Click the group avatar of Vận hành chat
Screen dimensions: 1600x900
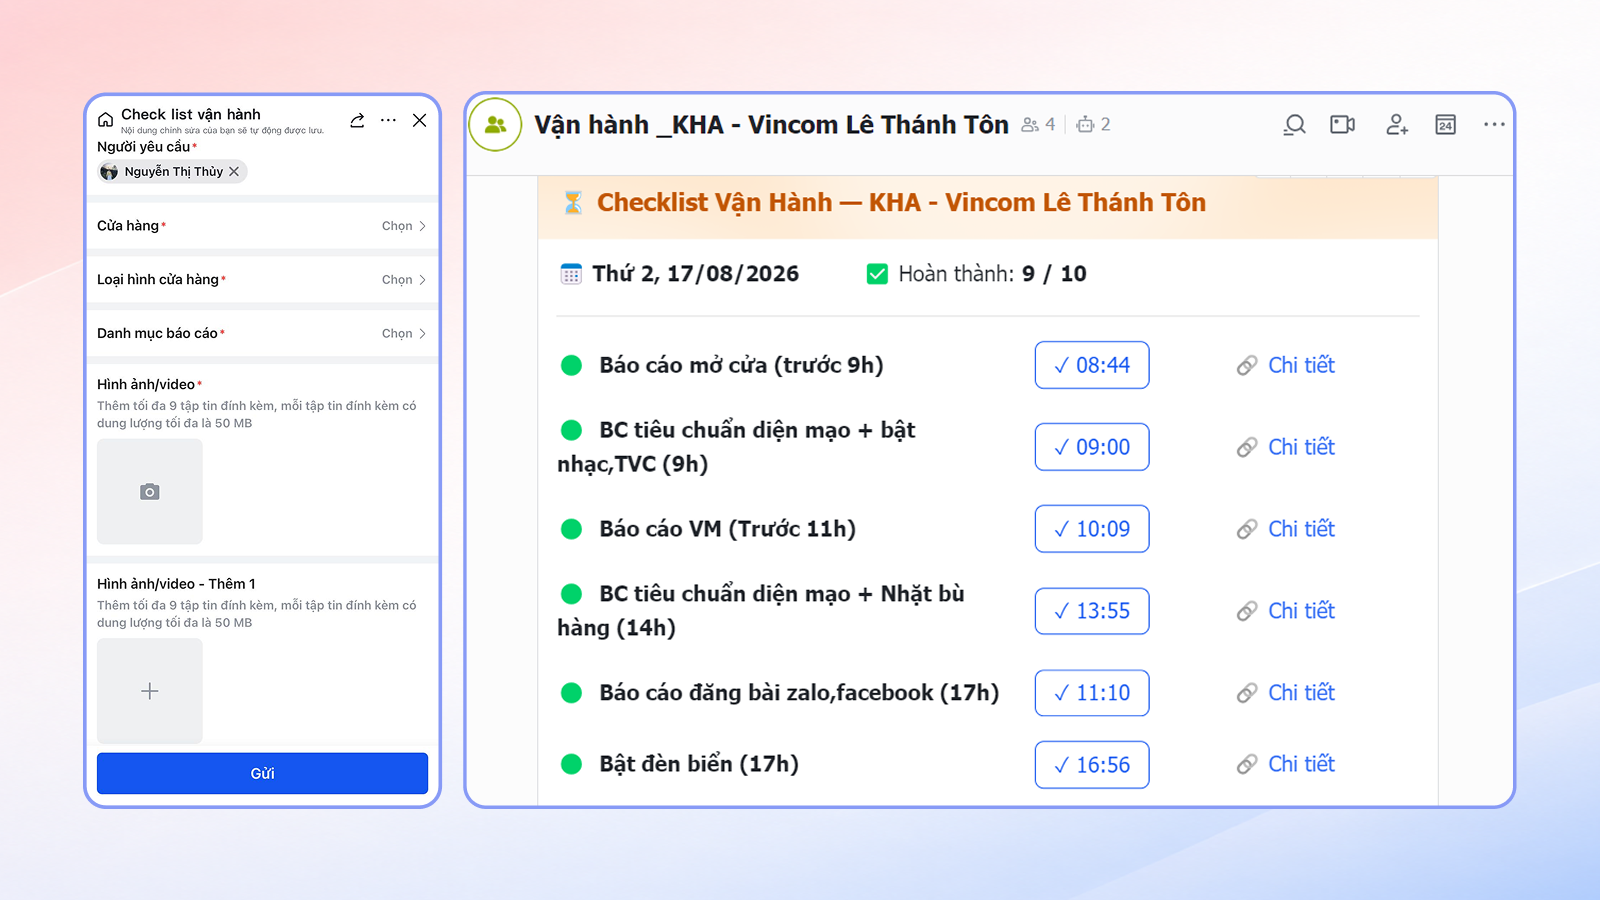pyautogui.click(x=495, y=125)
